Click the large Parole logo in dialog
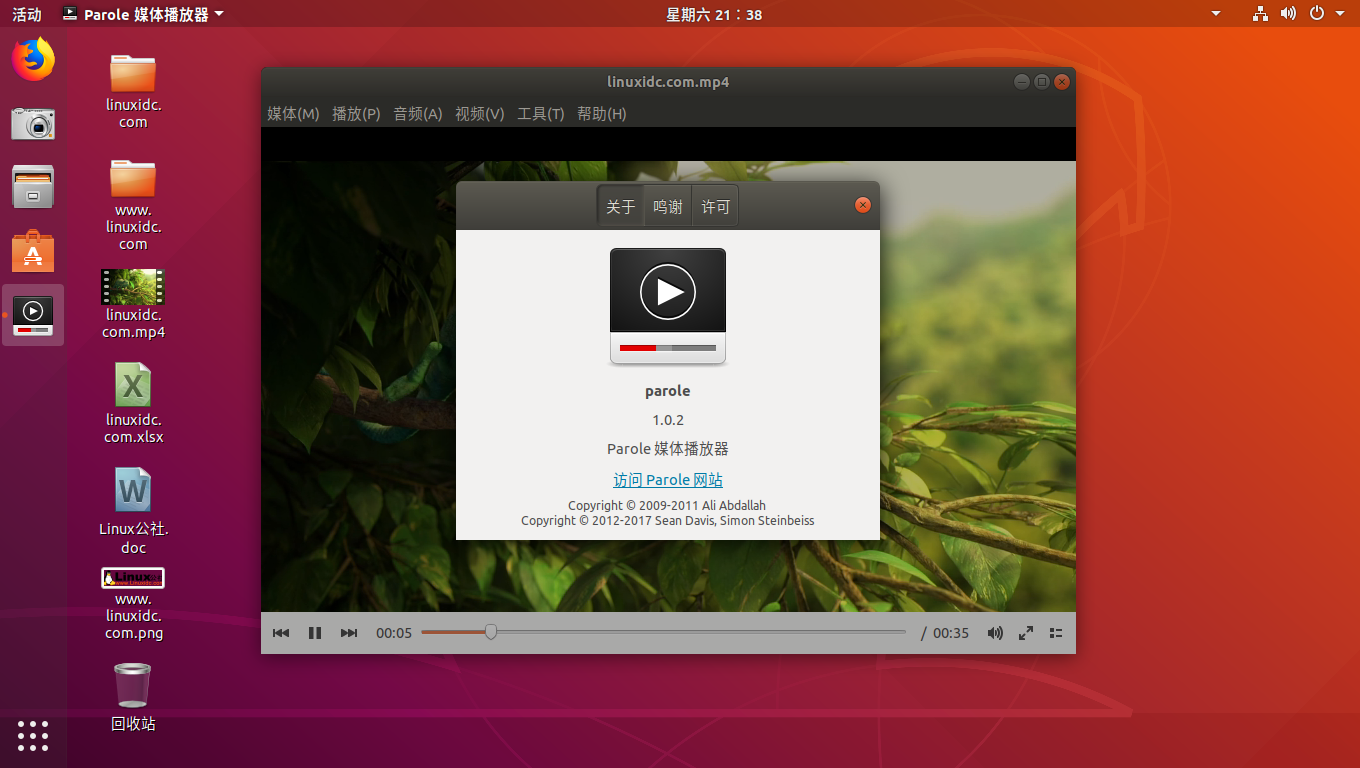1360x768 pixels. coord(668,307)
